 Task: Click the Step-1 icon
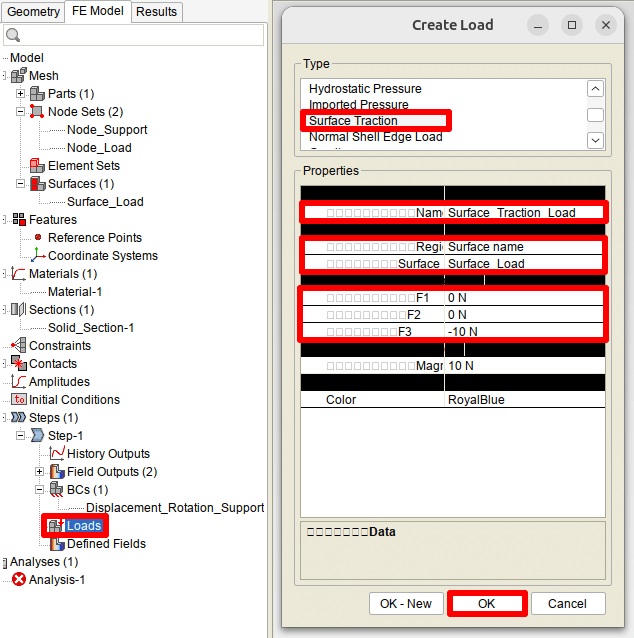37,435
